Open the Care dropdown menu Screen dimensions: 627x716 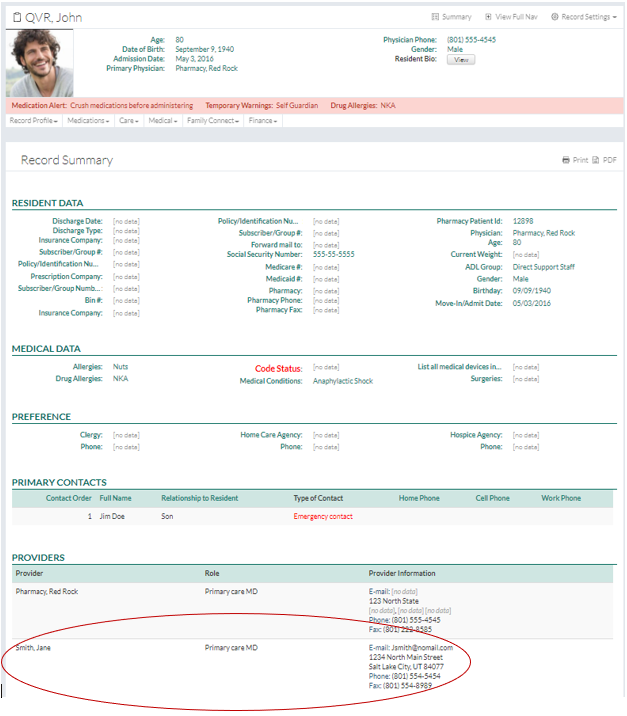128,121
